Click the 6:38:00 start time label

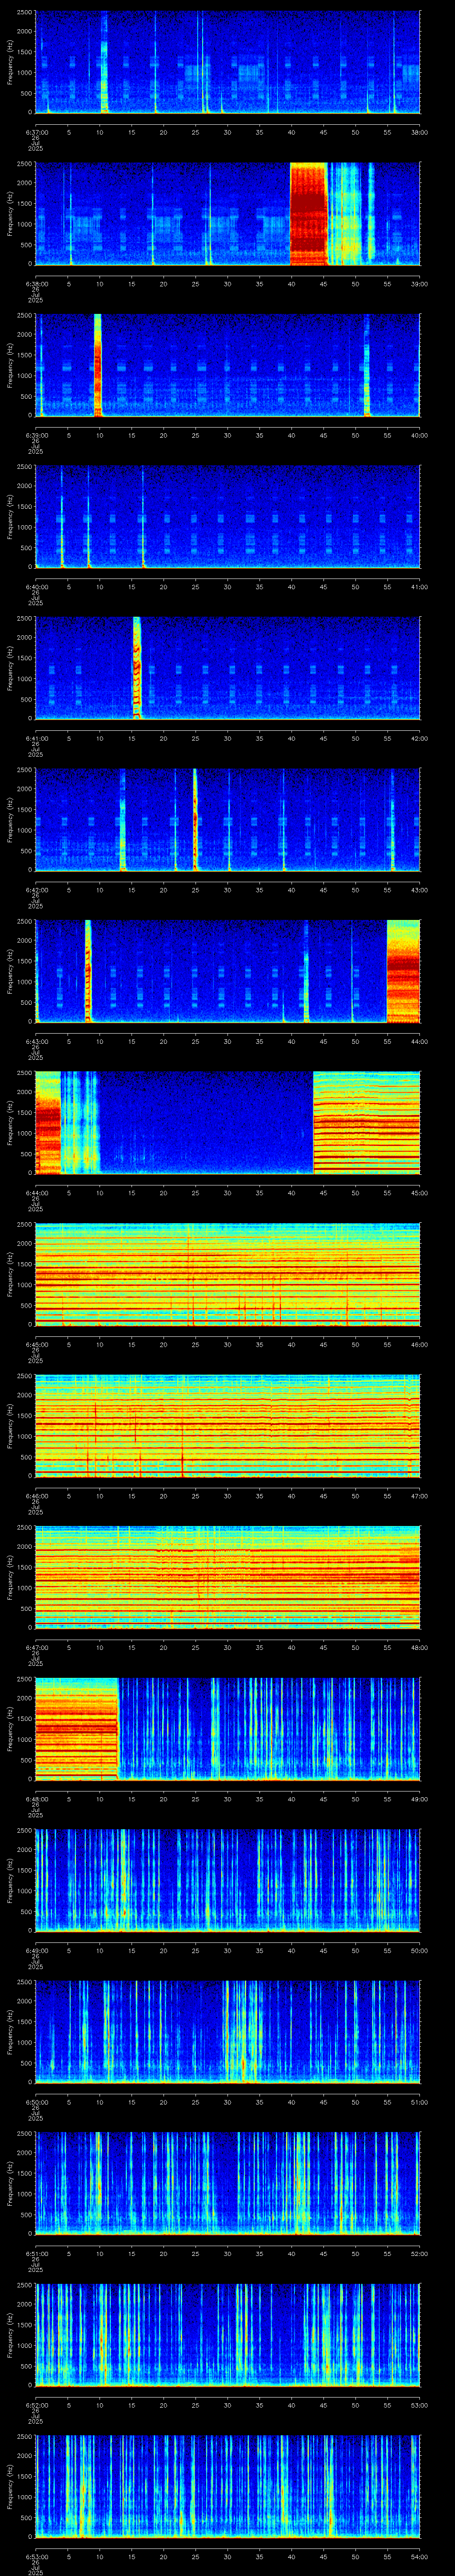36,284
